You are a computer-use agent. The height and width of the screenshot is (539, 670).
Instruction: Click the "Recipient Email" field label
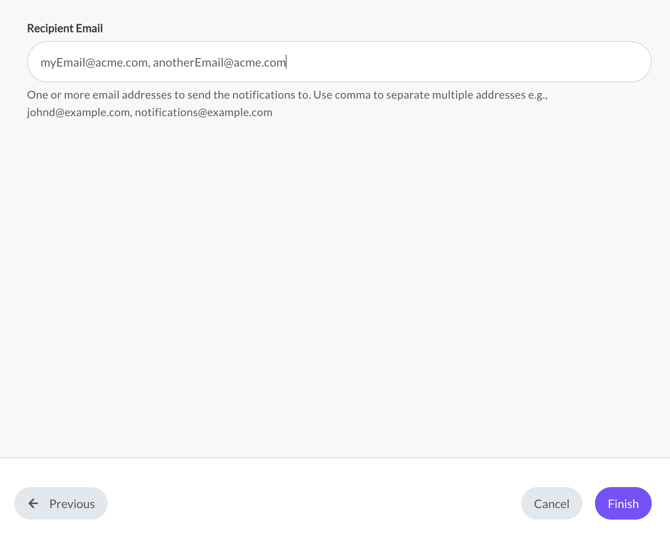(65, 28)
